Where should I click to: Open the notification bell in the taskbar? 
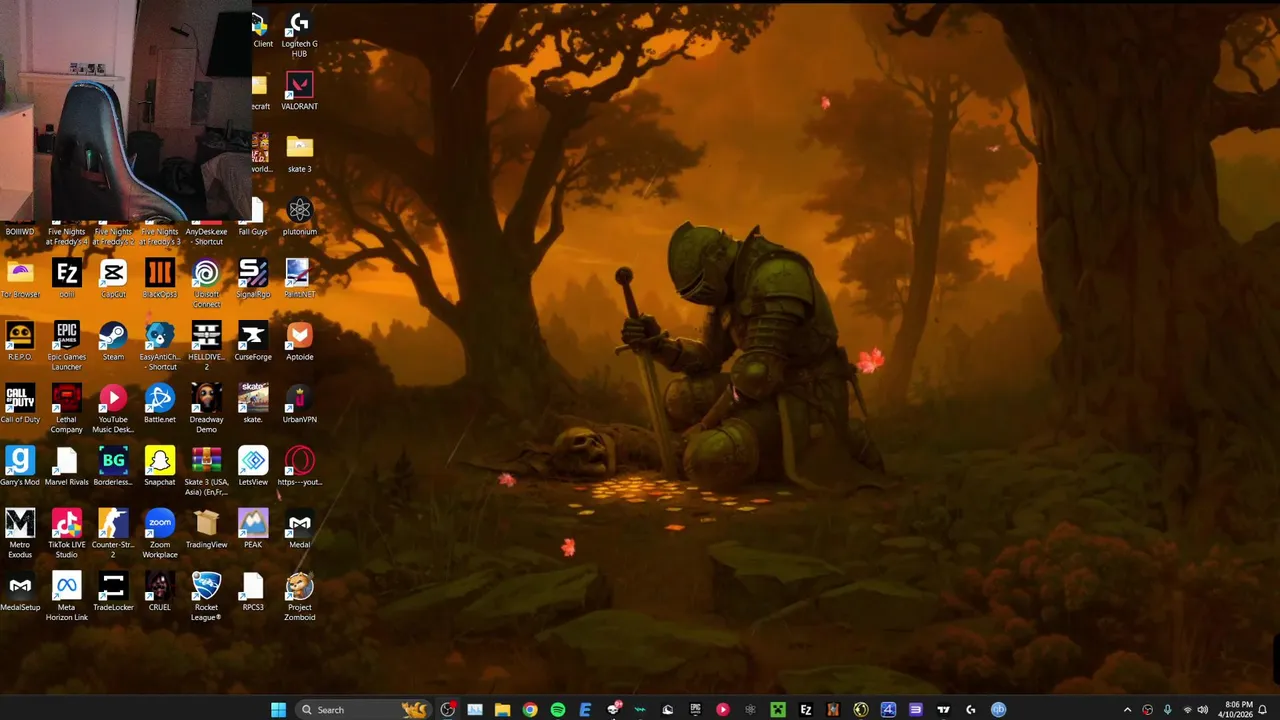(x=1263, y=710)
